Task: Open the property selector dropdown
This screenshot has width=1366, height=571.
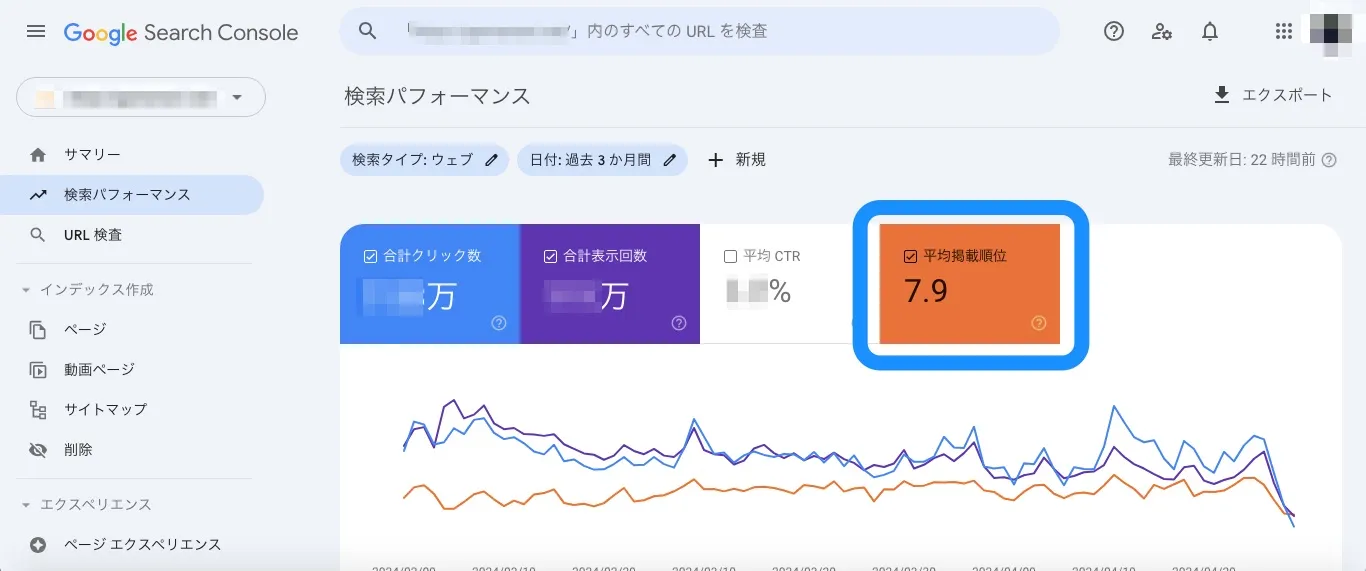Action: click(141, 98)
